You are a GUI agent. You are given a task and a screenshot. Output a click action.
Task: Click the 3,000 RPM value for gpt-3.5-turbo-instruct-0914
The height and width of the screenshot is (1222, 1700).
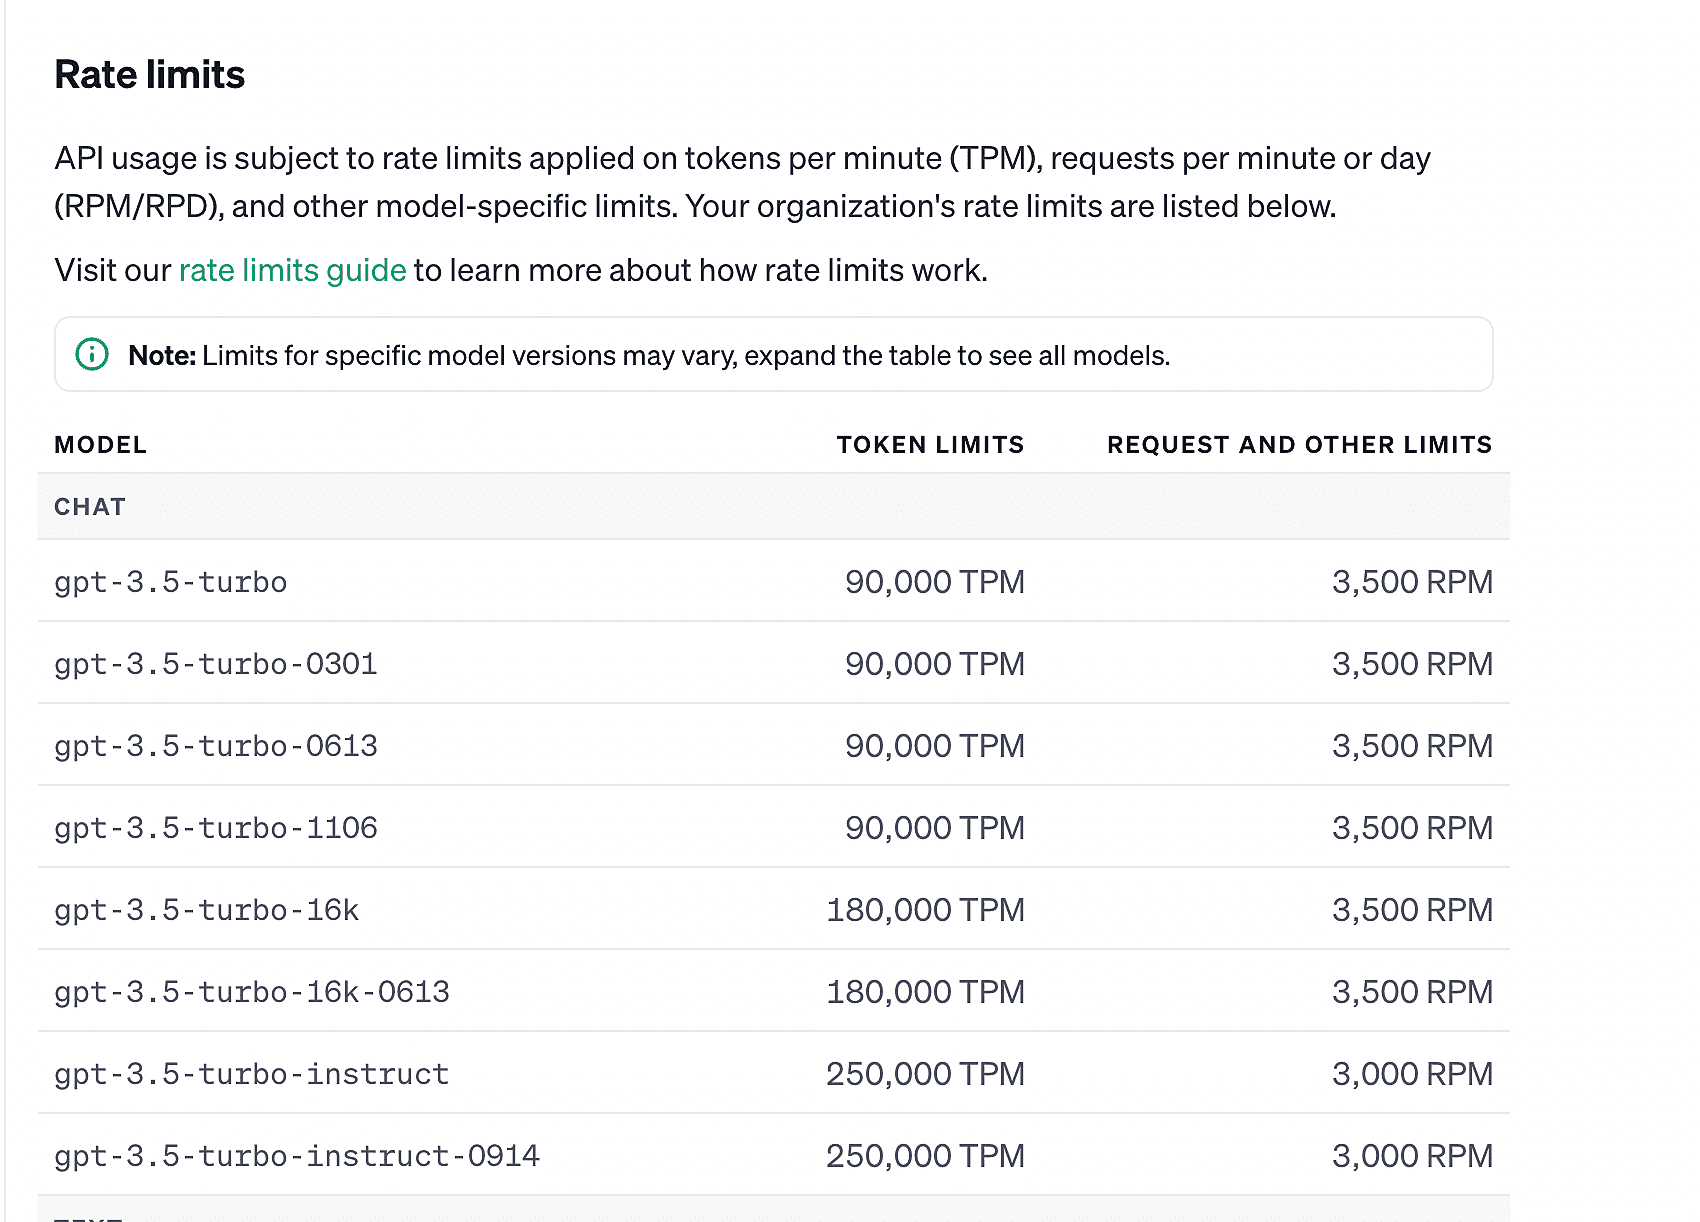pyautogui.click(x=1413, y=1156)
